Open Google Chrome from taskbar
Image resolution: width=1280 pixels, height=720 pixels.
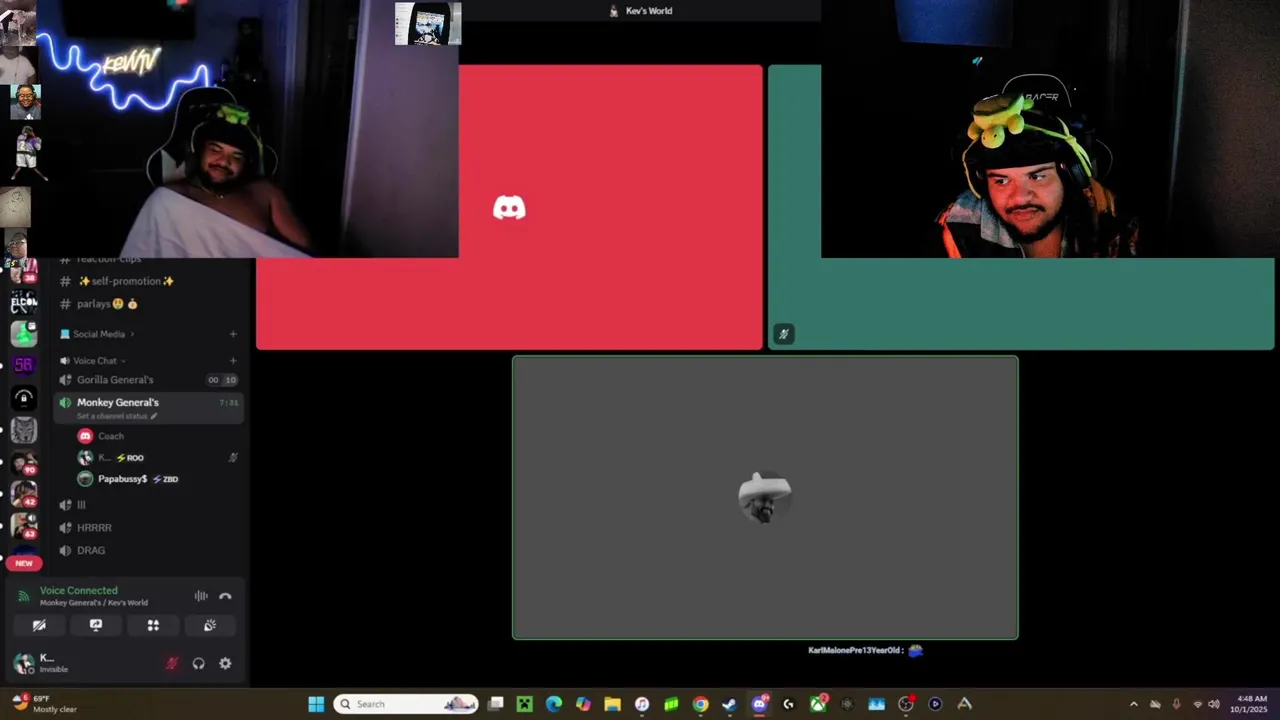tap(701, 704)
